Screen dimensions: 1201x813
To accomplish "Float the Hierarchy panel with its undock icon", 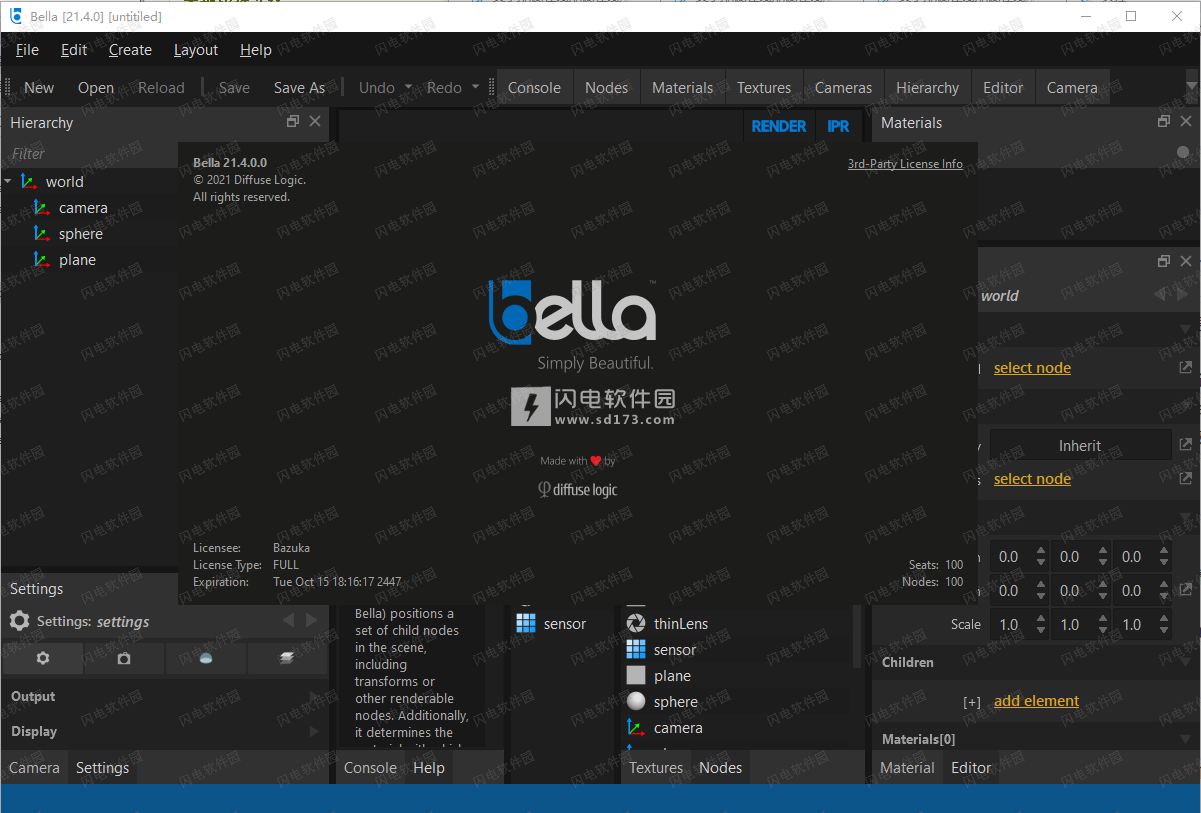I will pos(293,122).
